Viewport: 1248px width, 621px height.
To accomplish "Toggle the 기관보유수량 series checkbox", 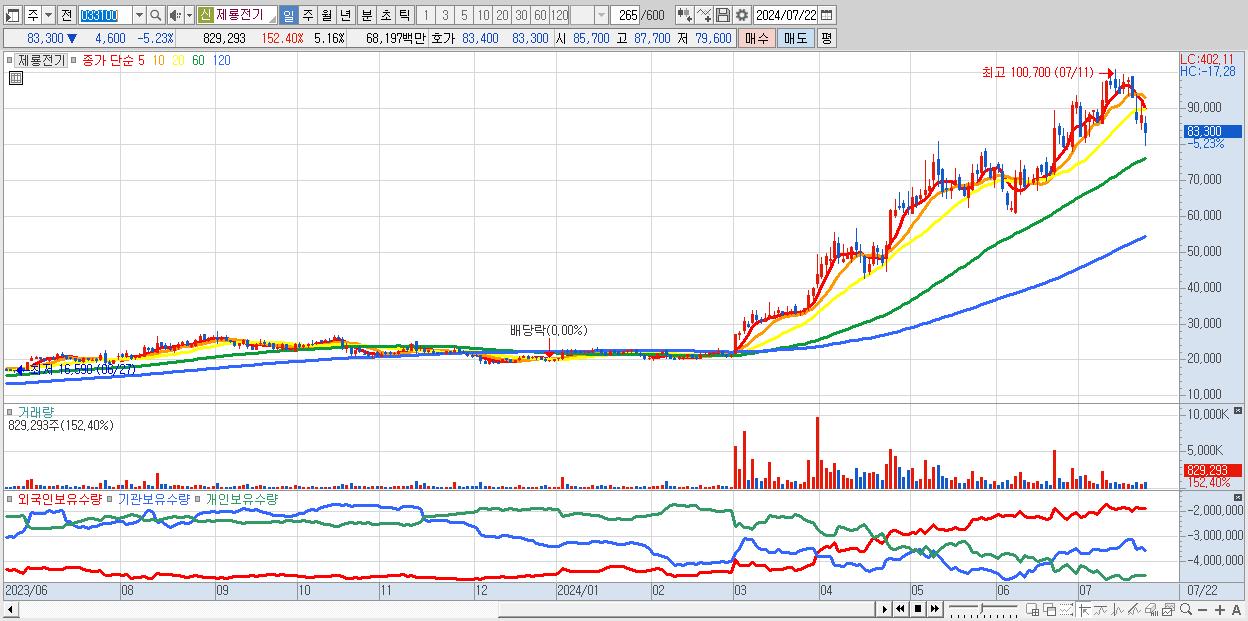I will click(110, 498).
